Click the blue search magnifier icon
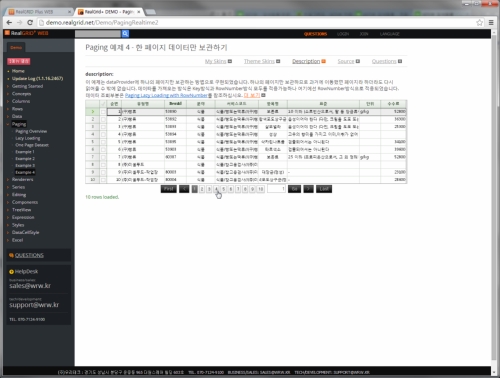This screenshot has width=500, height=378. coord(125,34)
